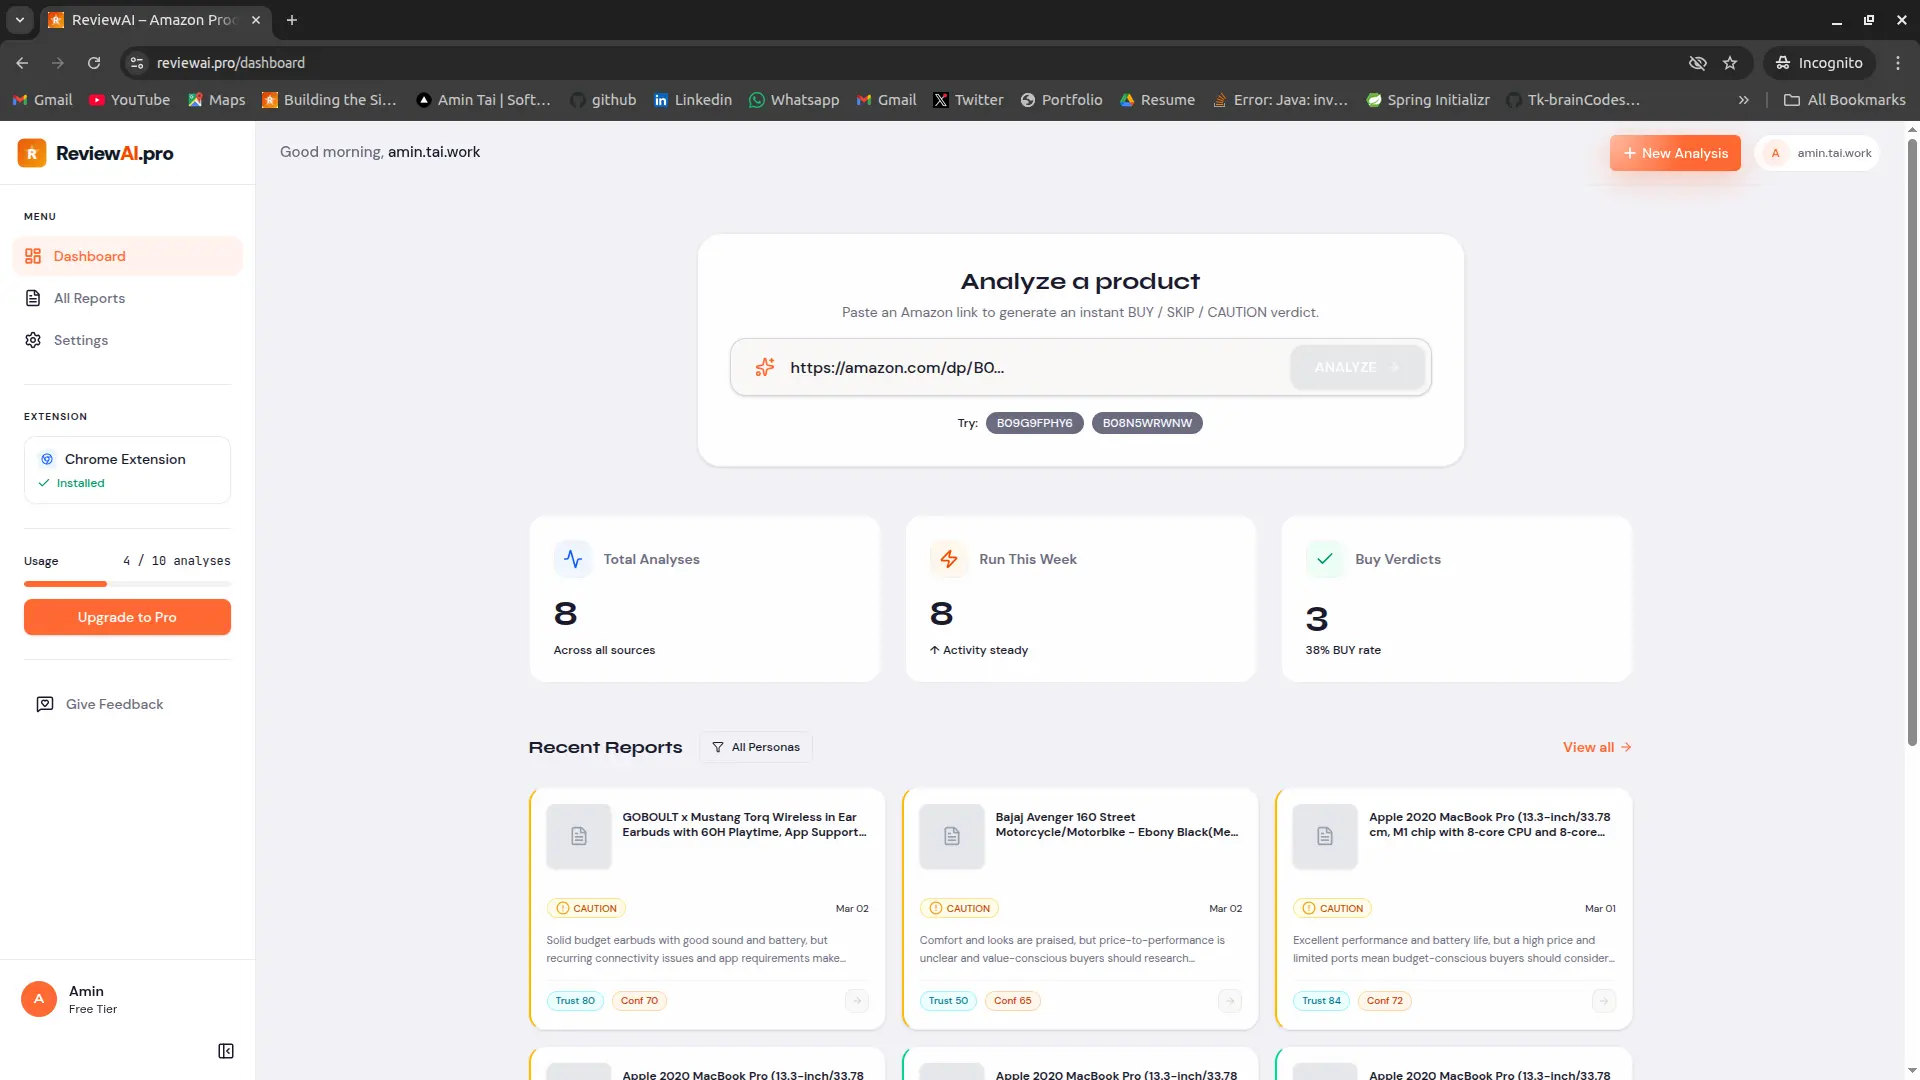Click the site information icon in address bar
This screenshot has width=1920, height=1080.
pos(137,62)
